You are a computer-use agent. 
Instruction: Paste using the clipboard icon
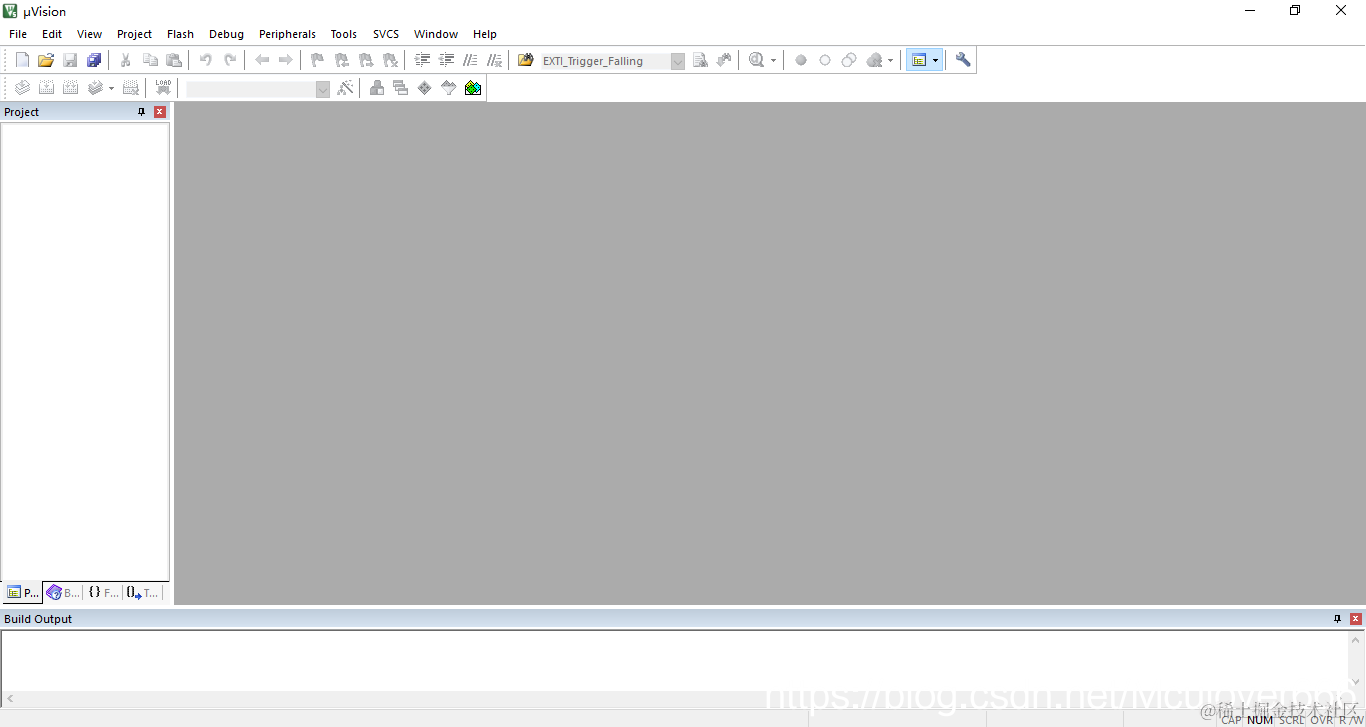(174, 60)
